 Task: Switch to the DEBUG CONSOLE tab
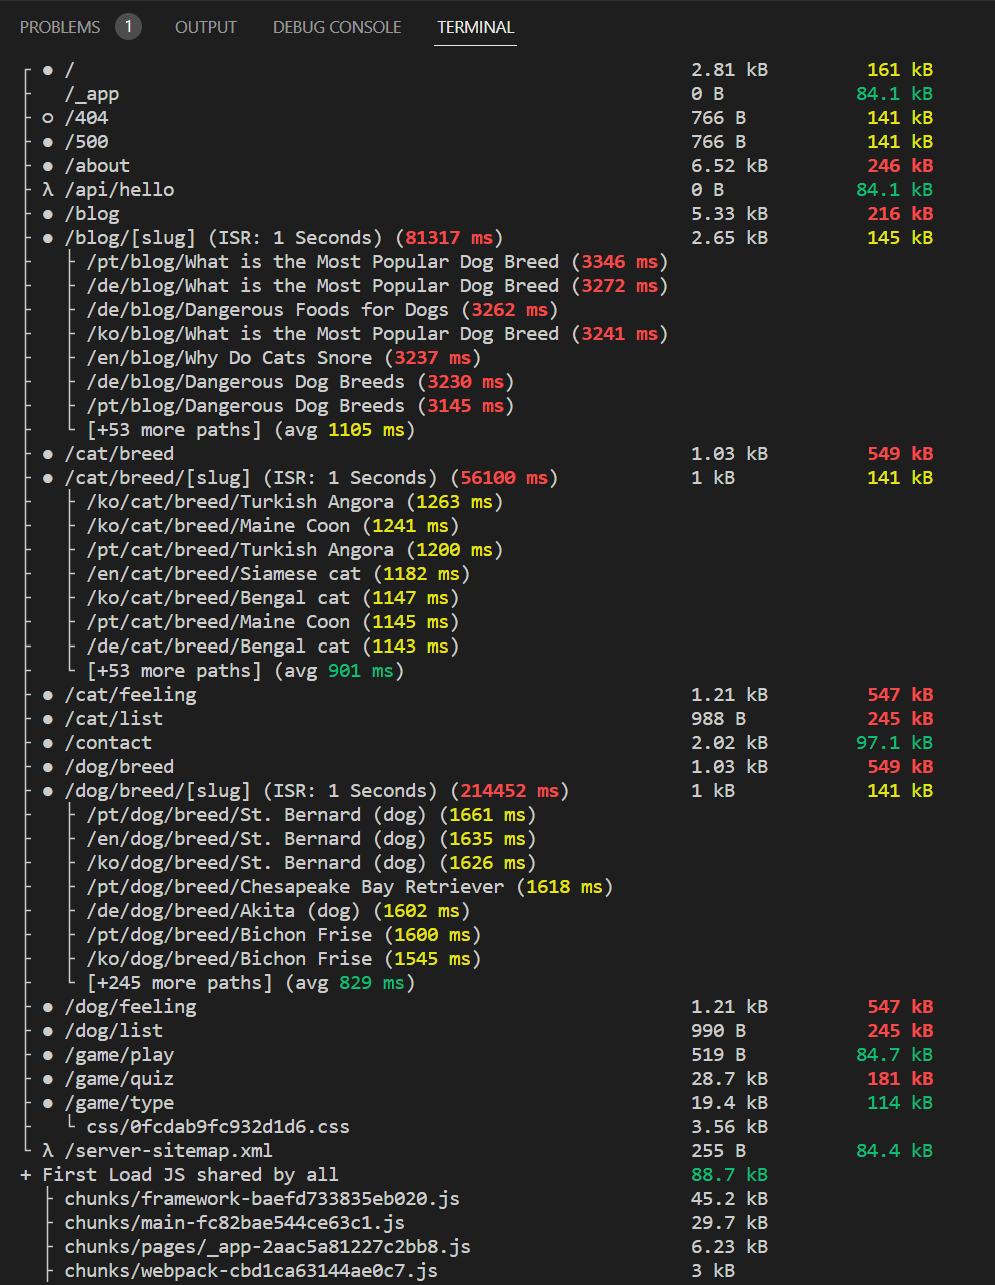point(337,27)
